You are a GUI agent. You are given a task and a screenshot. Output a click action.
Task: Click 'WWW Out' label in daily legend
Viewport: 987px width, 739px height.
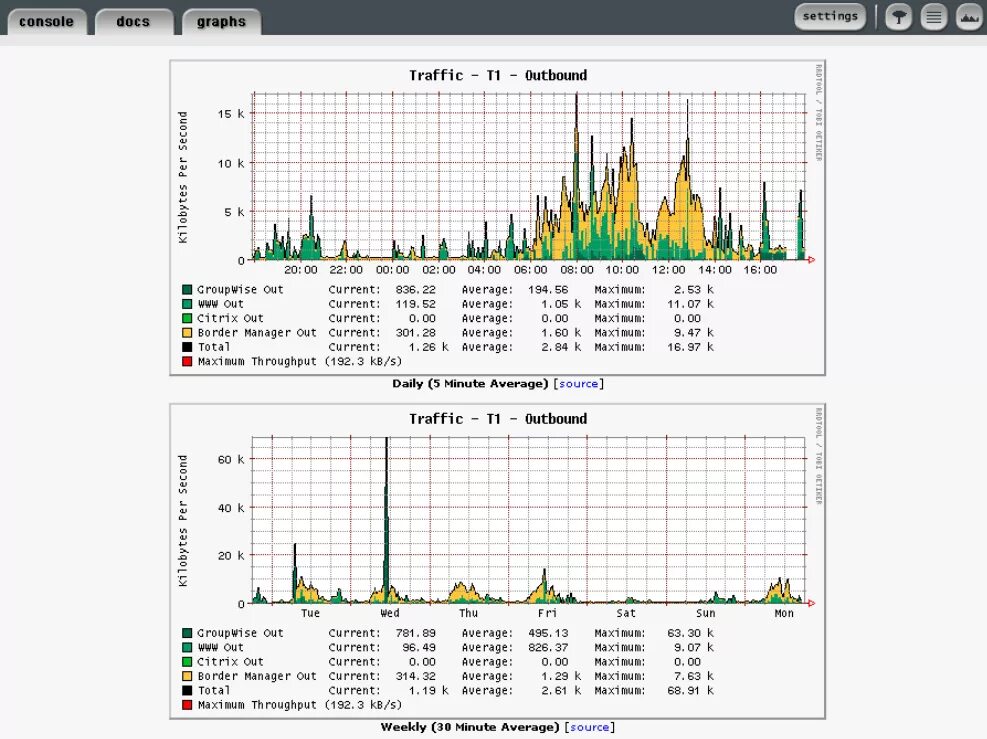(220, 304)
